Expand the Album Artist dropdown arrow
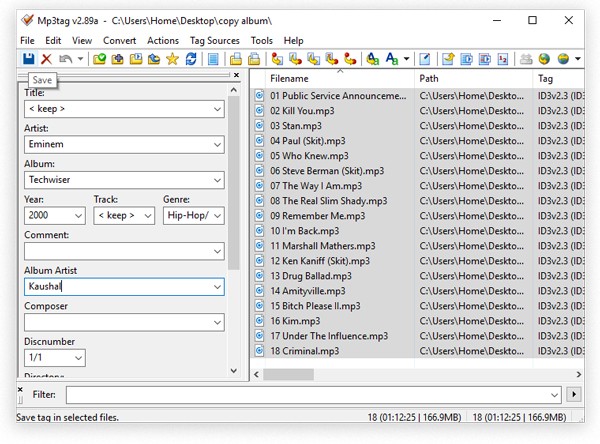This screenshot has width=600, height=444. pos(217,287)
